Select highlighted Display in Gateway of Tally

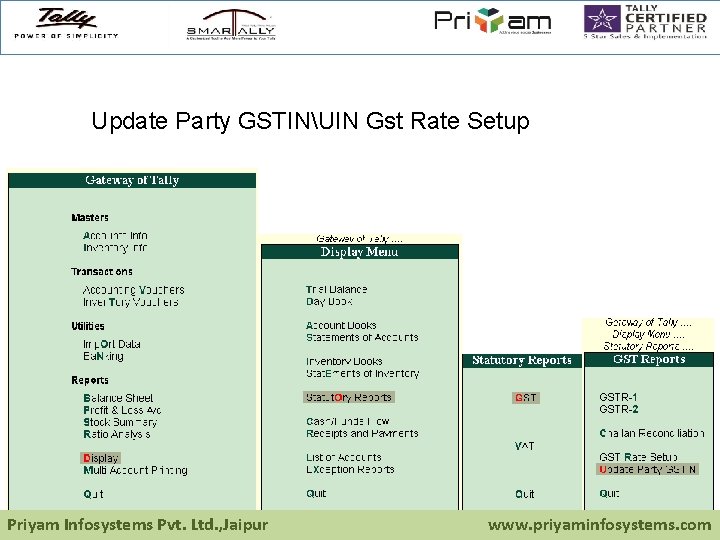[x=101, y=458]
